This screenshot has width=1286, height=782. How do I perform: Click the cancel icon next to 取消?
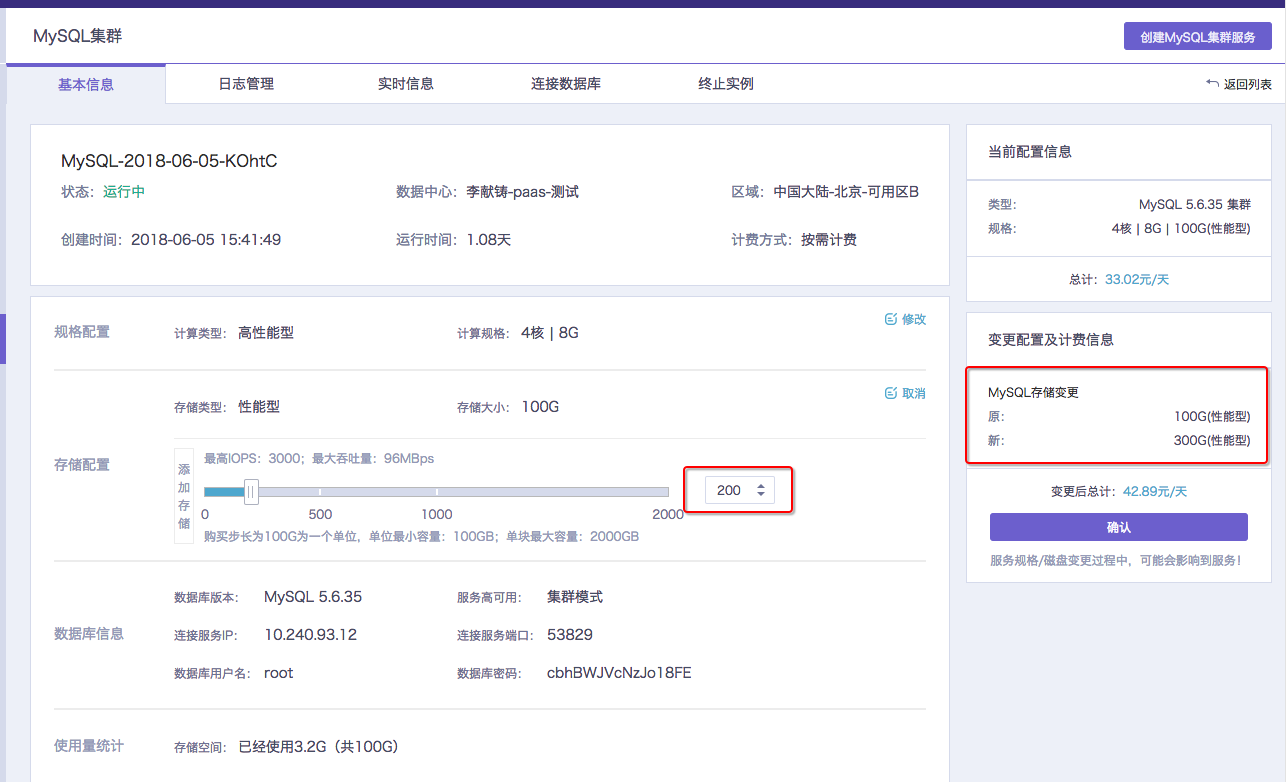890,393
